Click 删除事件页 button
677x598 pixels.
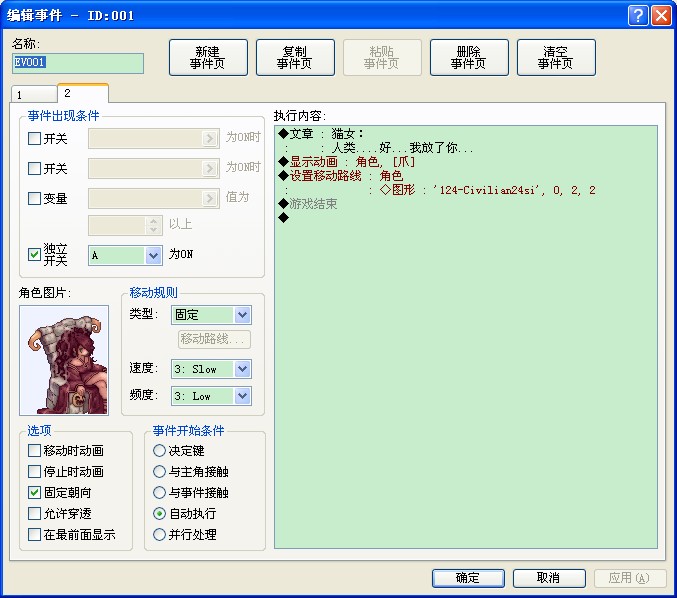click(469, 57)
